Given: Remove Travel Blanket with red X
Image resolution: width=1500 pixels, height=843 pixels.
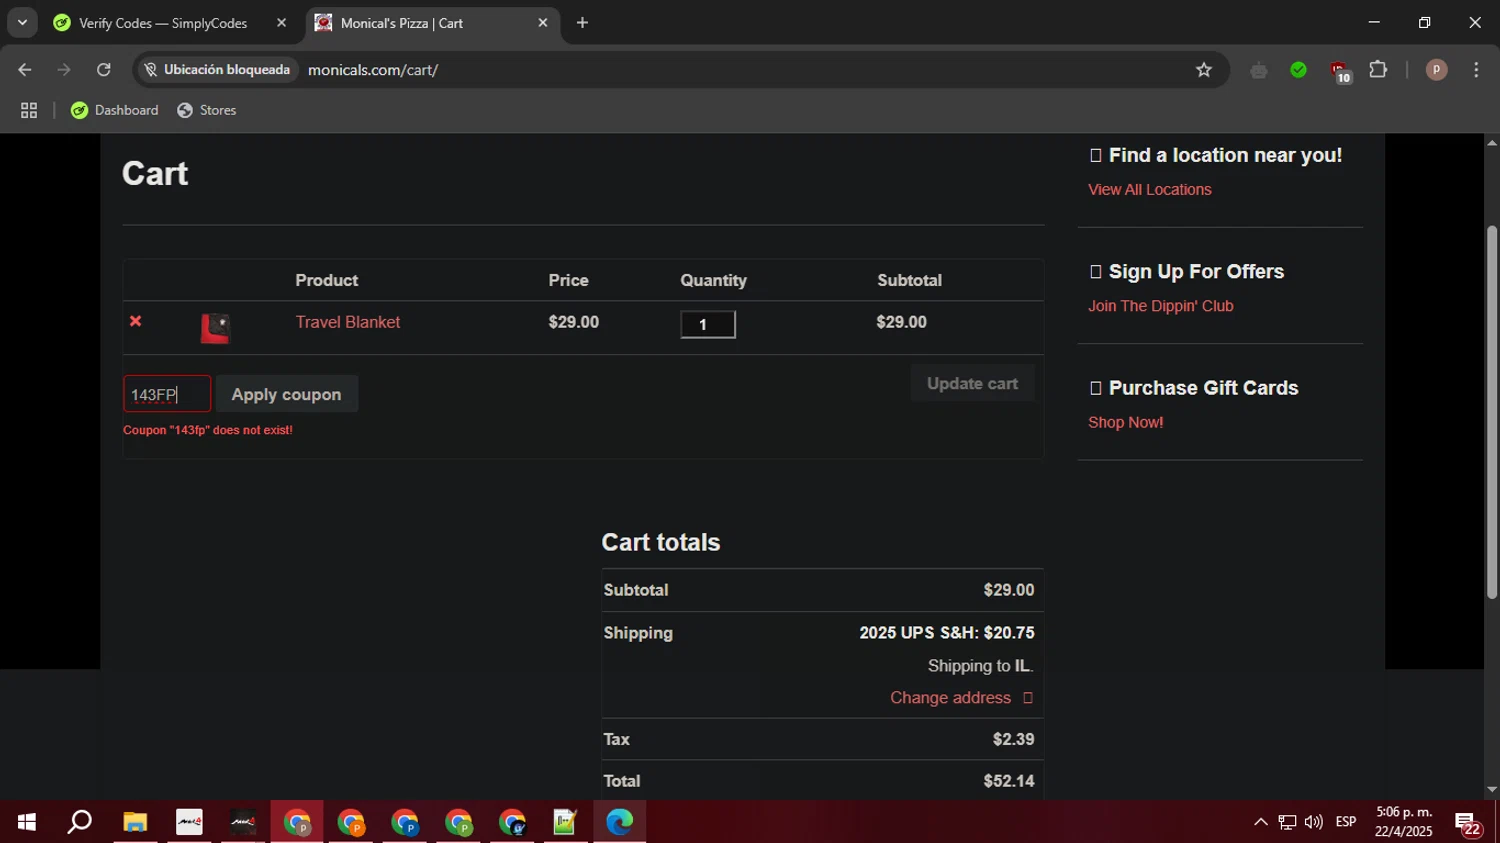Looking at the screenshot, I should pyautogui.click(x=135, y=321).
